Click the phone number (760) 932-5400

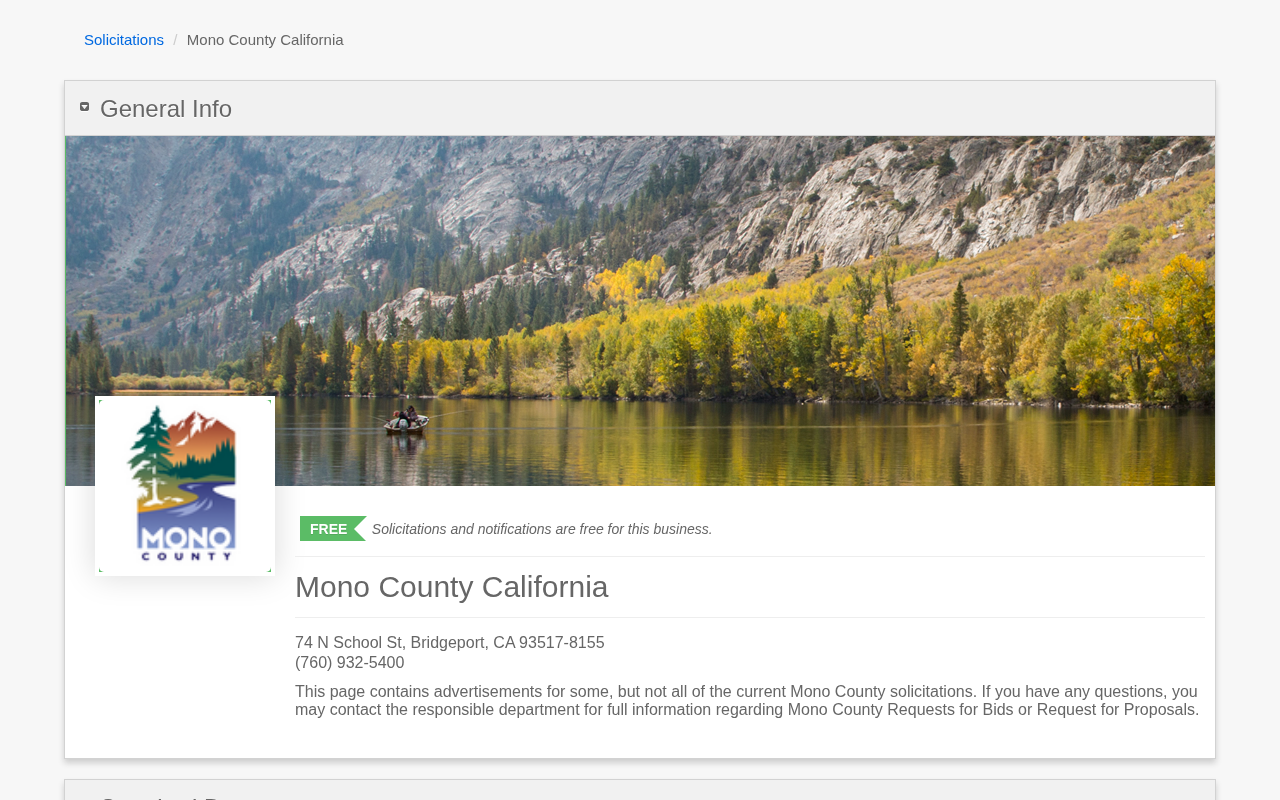(x=350, y=663)
